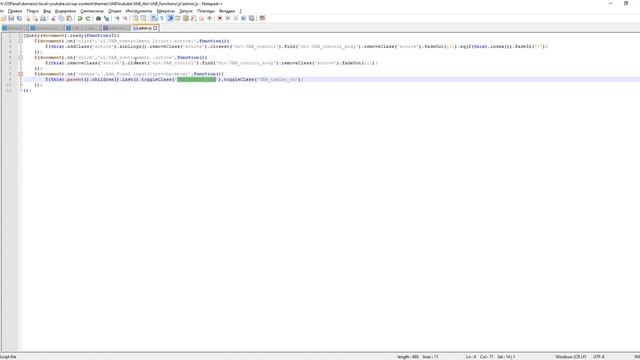640x360 pixels.
Task: Click the Copy toolbar icon
Action: point(61,18)
